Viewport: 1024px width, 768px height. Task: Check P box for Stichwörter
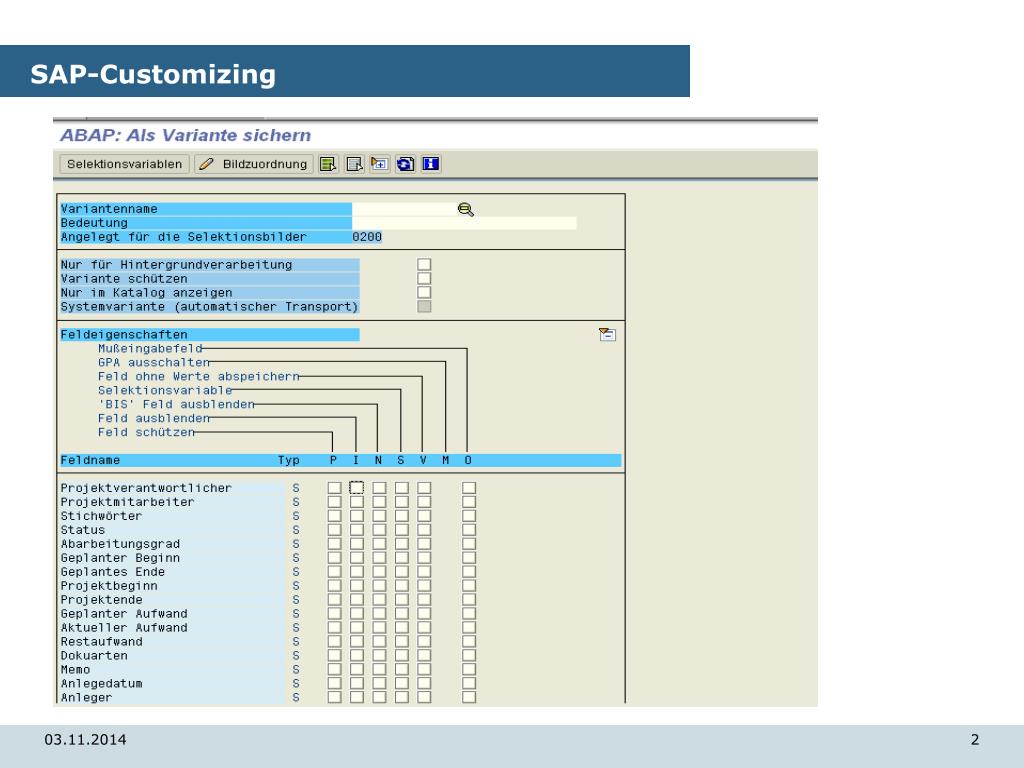(334, 516)
